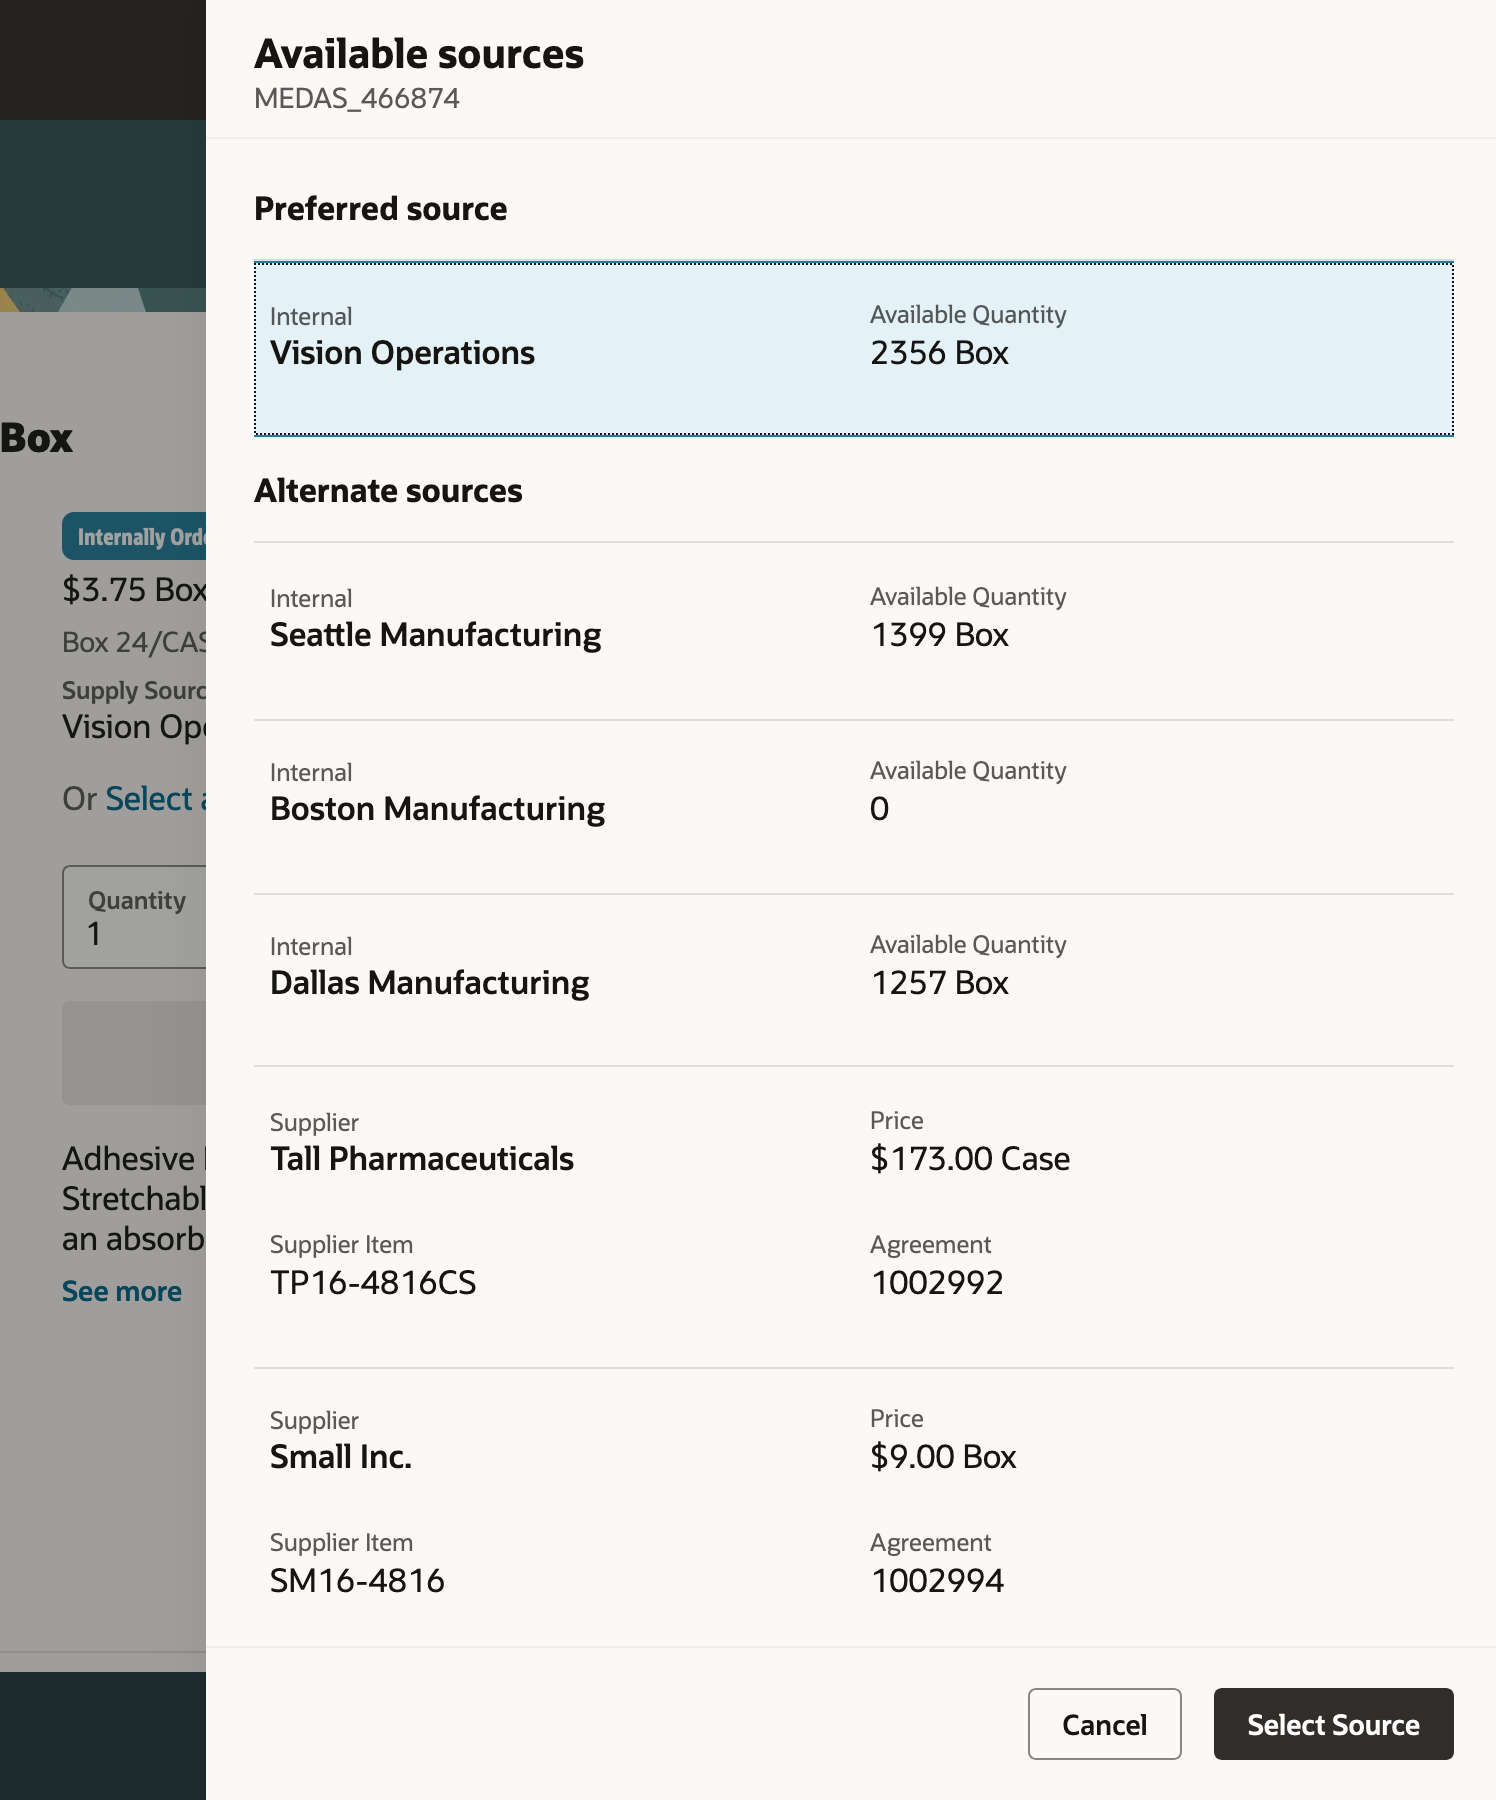Click supplier item SM16-4816

[357, 1581]
